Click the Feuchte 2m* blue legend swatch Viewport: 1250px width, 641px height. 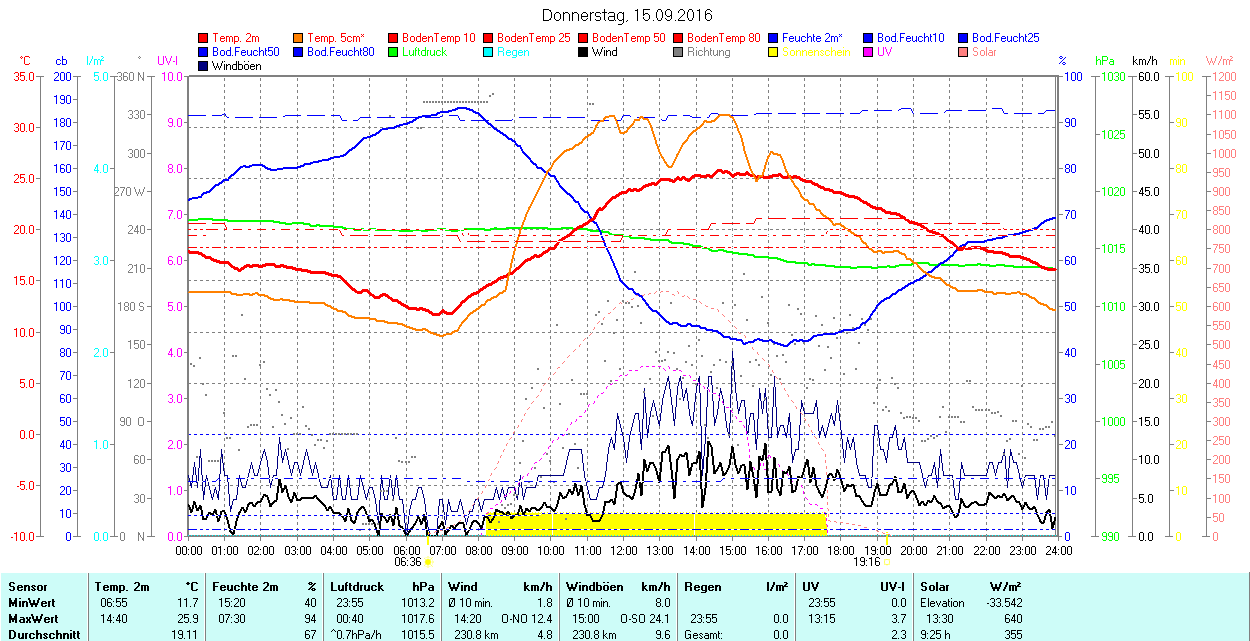tap(773, 38)
